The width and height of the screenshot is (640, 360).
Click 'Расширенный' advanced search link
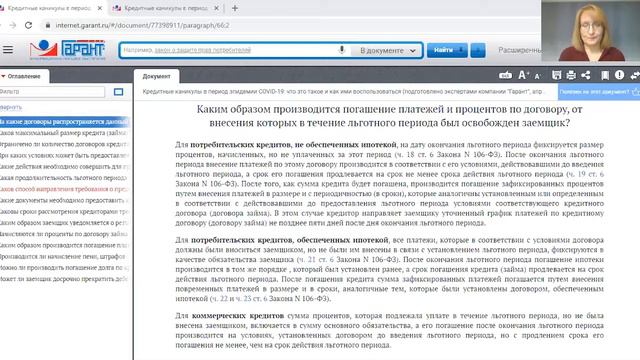[520, 50]
